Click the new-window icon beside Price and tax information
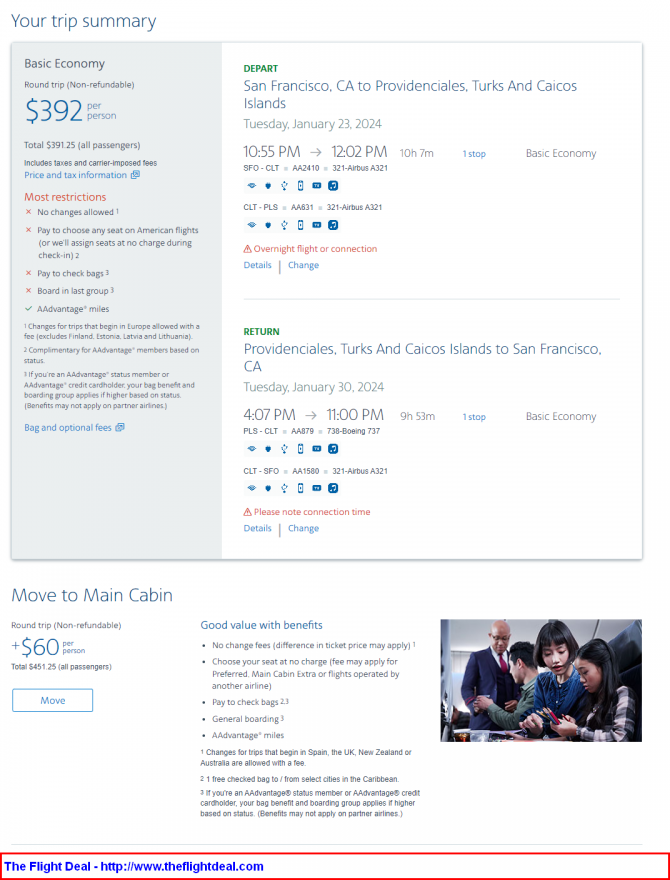Screen dimensions: 670x880 point(135,175)
